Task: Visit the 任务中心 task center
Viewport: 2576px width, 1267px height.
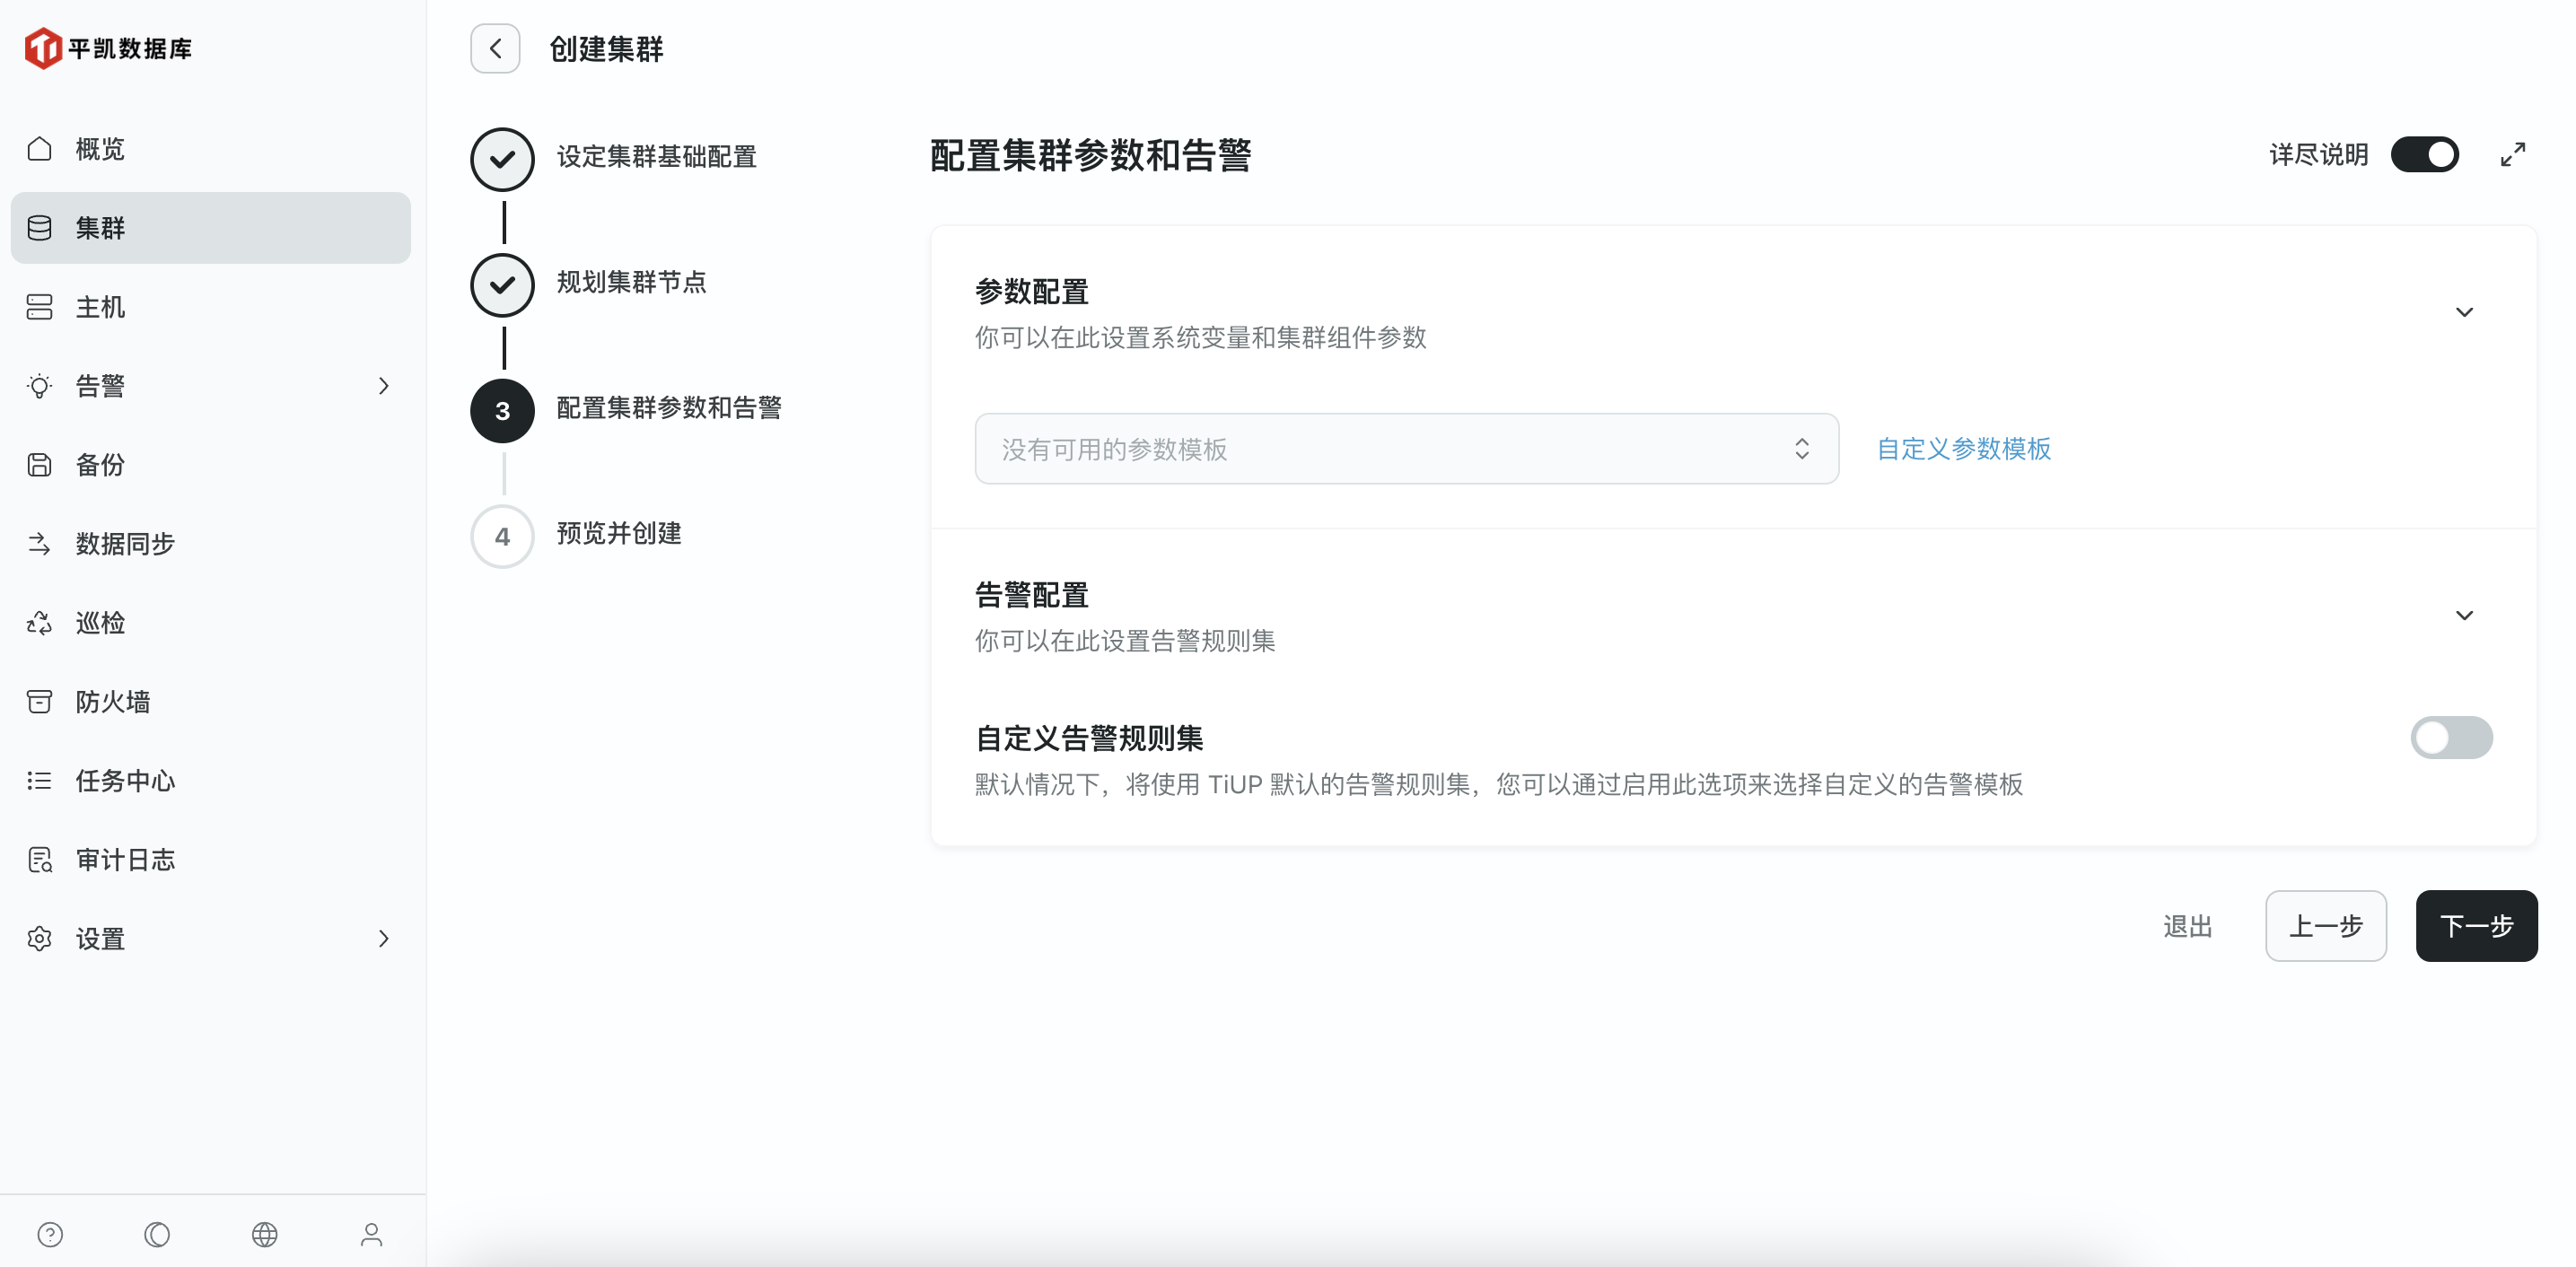Action: [x=124, y=780]
